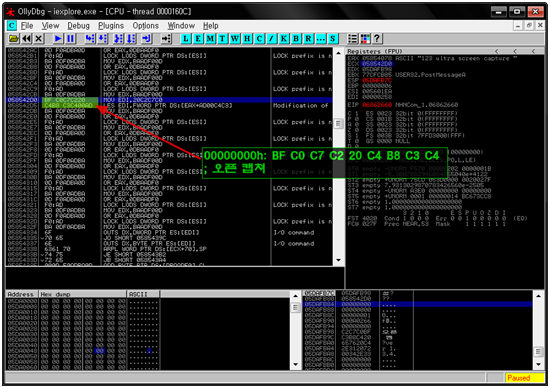This screenshot has height=388, width=550.
Task: Open the Window menu
Action: 181,26
